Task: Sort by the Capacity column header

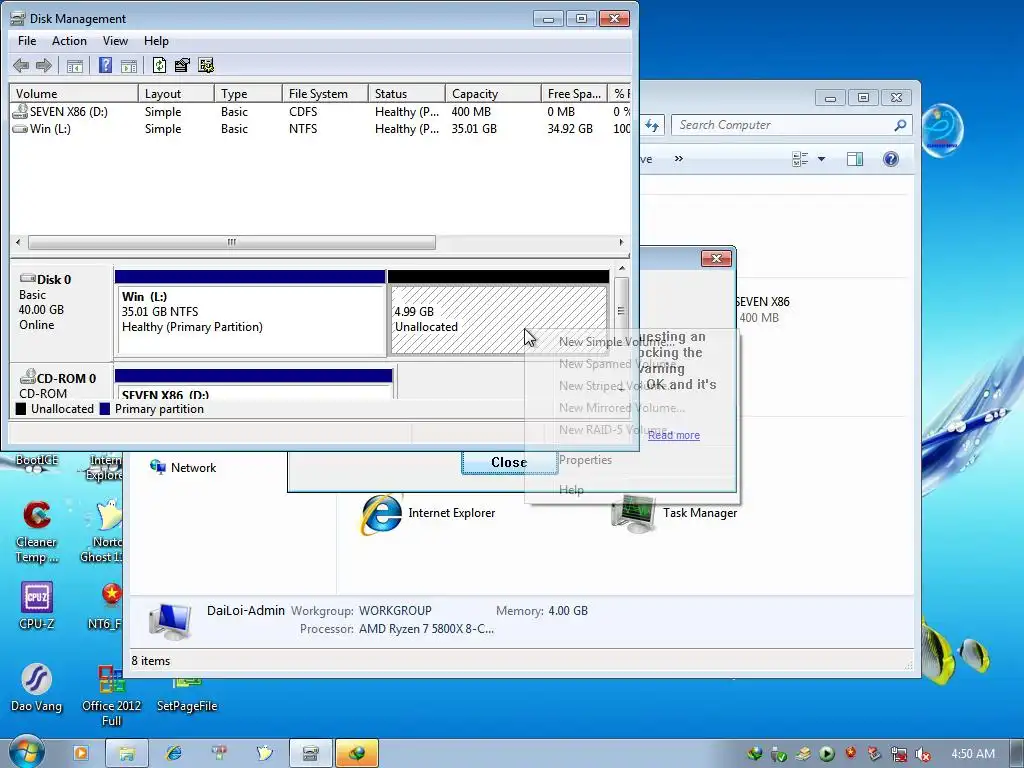Action: click(x=492, y=93)
